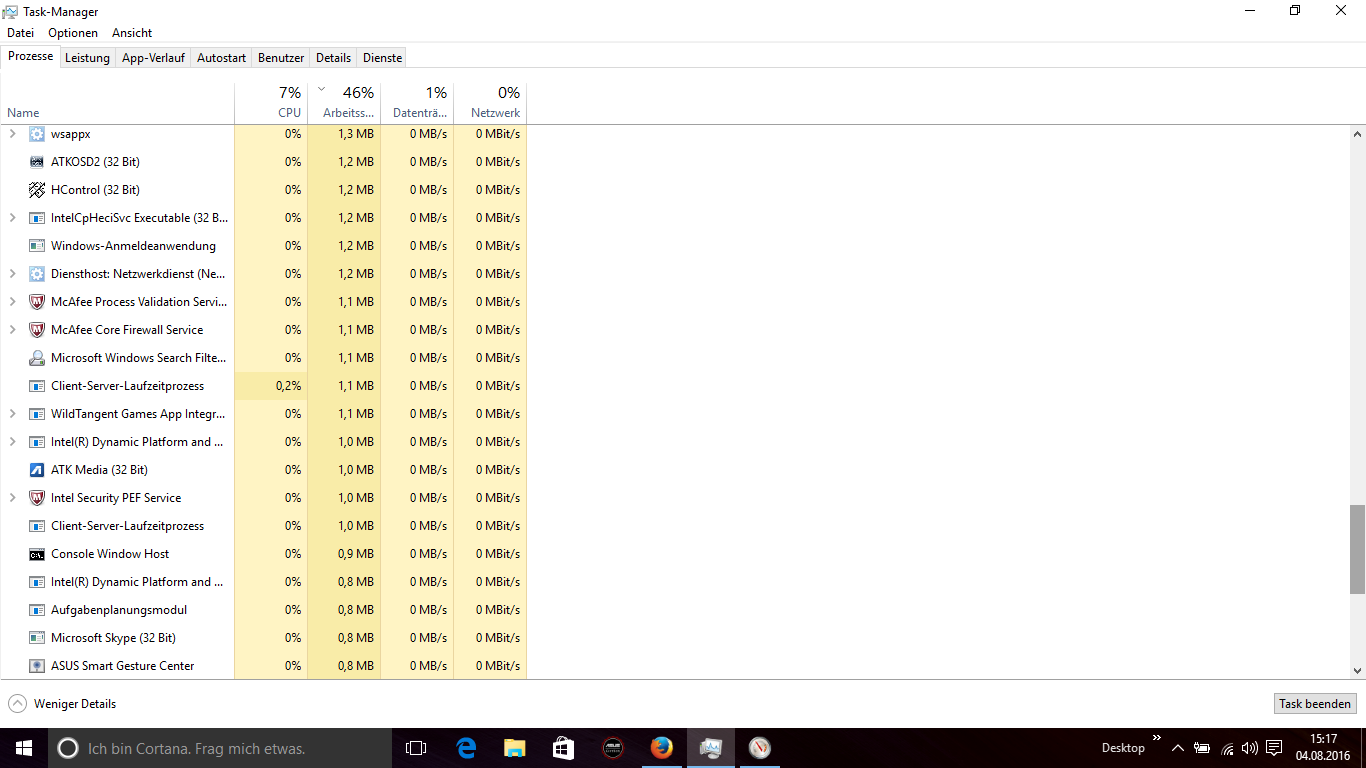This screenshot has height=768, width=1366.
Task: Launch Microsoft Edge from the taskbar
Action: tap(465, 748)
